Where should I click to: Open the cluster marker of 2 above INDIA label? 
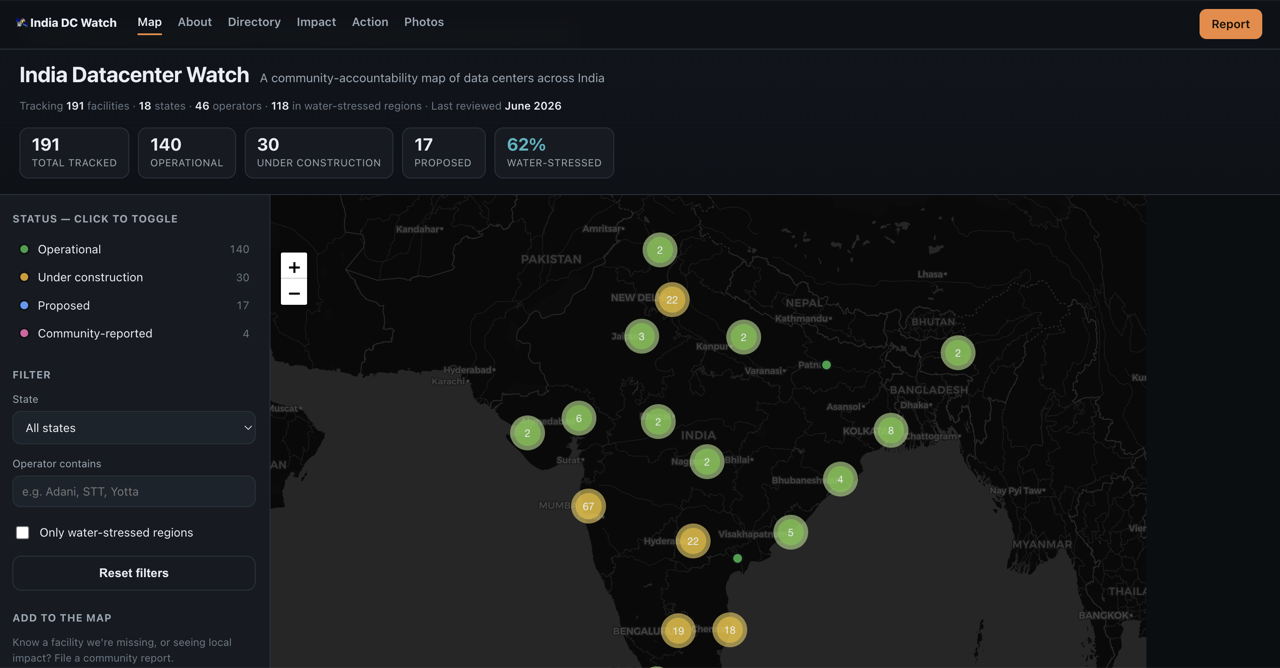click(x=658, y=421)
